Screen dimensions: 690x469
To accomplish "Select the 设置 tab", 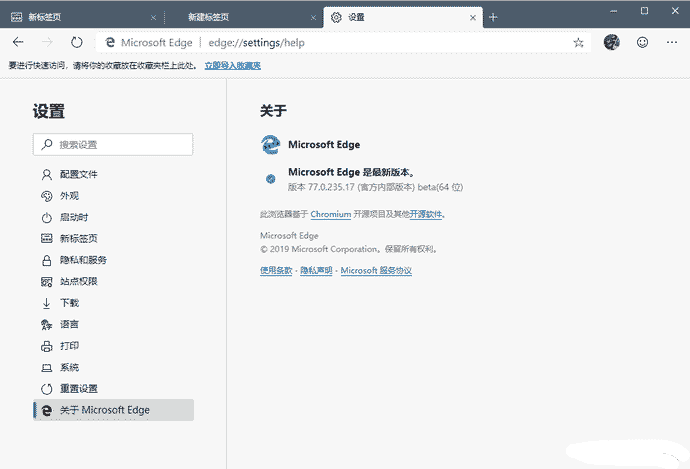I will 403,18.
